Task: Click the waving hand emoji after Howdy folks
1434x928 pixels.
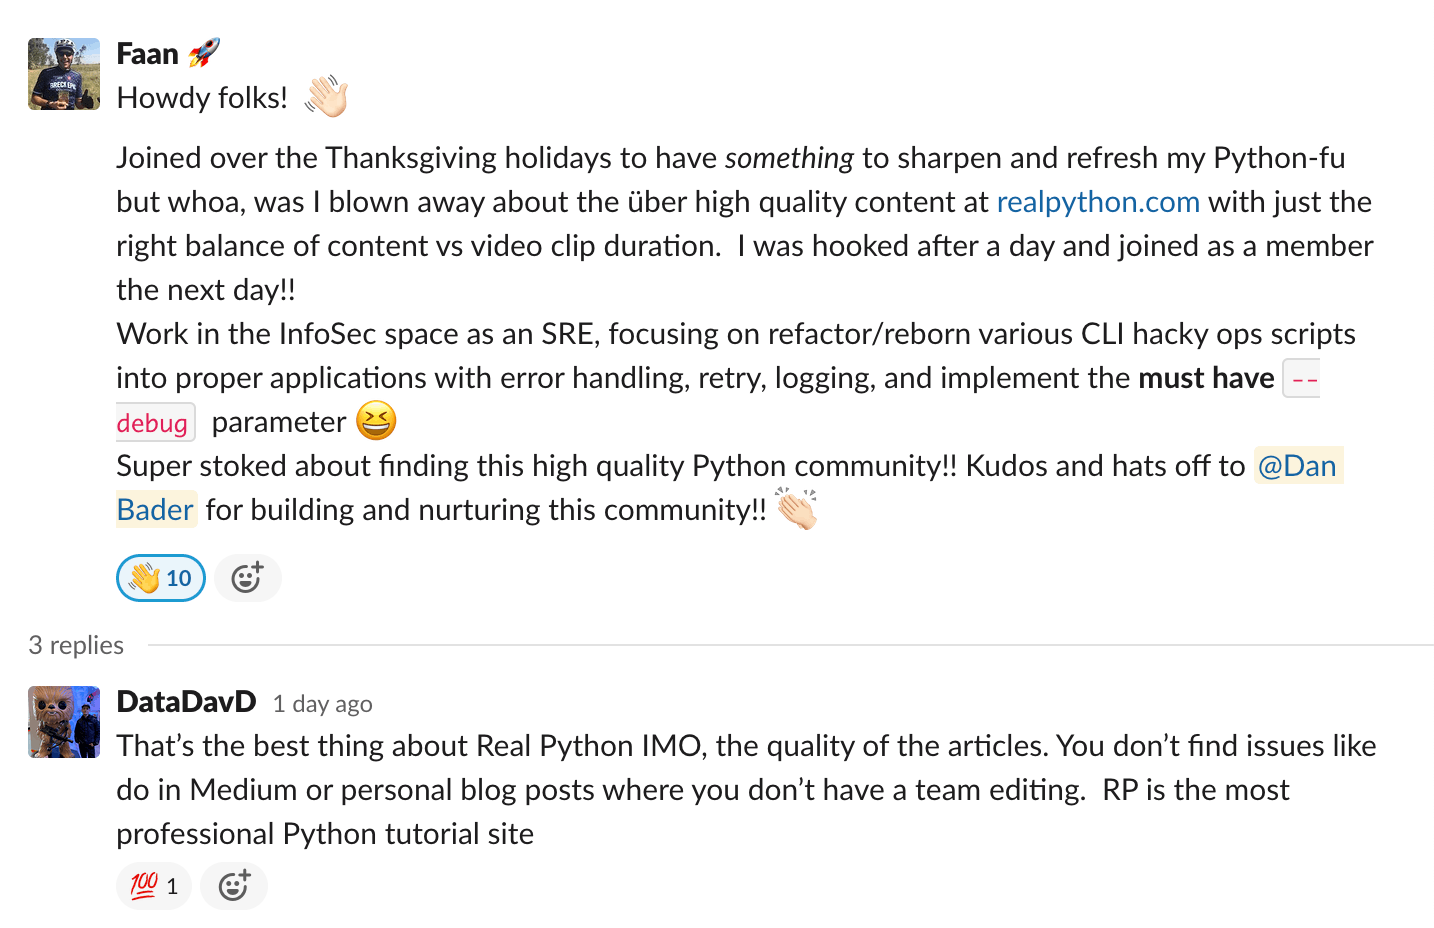Action: point(326,95)
